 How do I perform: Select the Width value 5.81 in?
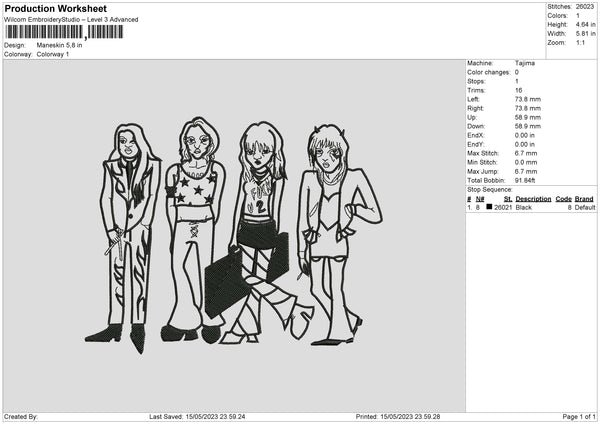tap(585, 34)
